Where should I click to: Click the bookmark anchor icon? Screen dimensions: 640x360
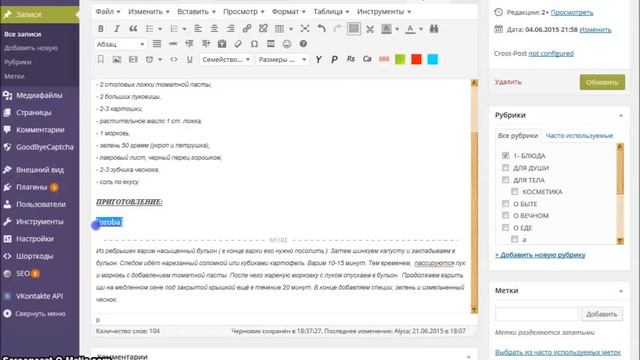[100, 60]
